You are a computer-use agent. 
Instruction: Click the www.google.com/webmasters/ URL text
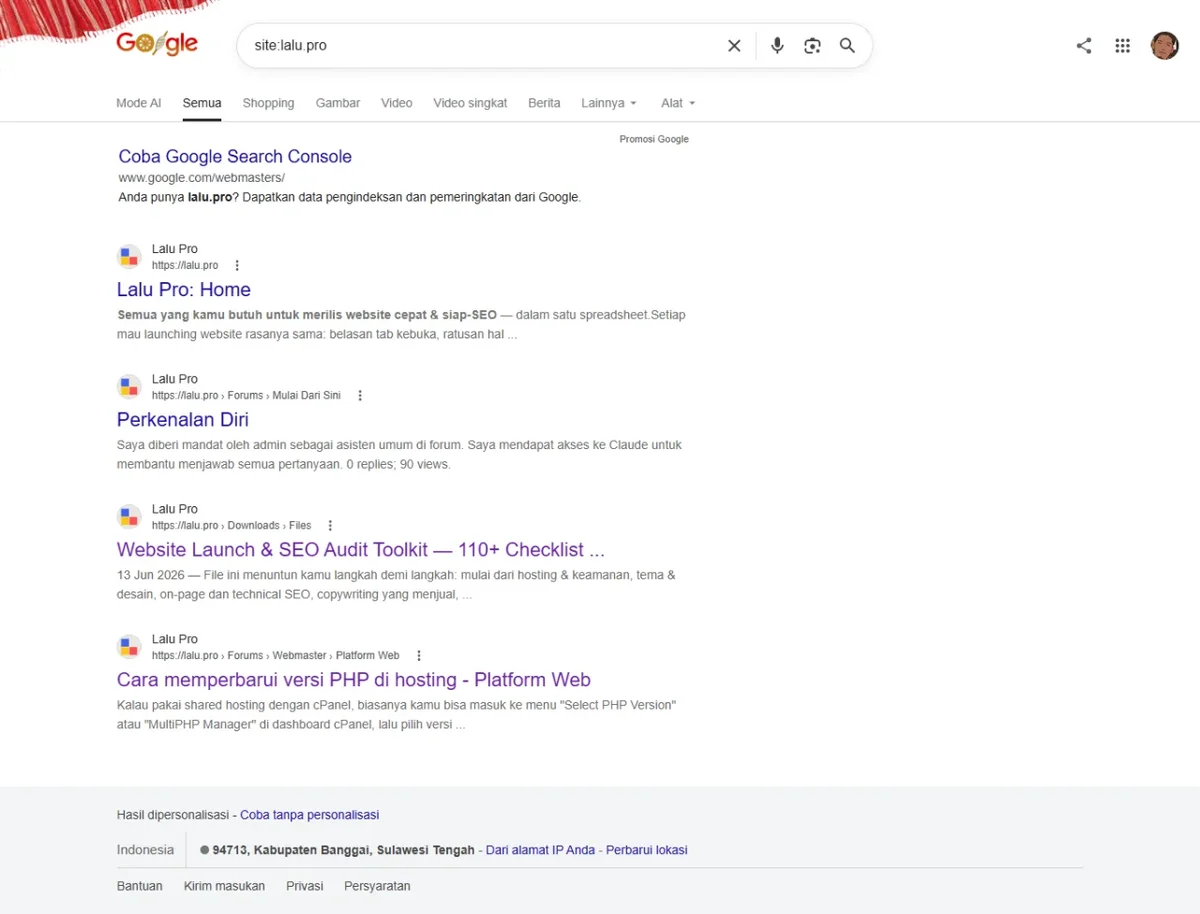click(202, 178)
